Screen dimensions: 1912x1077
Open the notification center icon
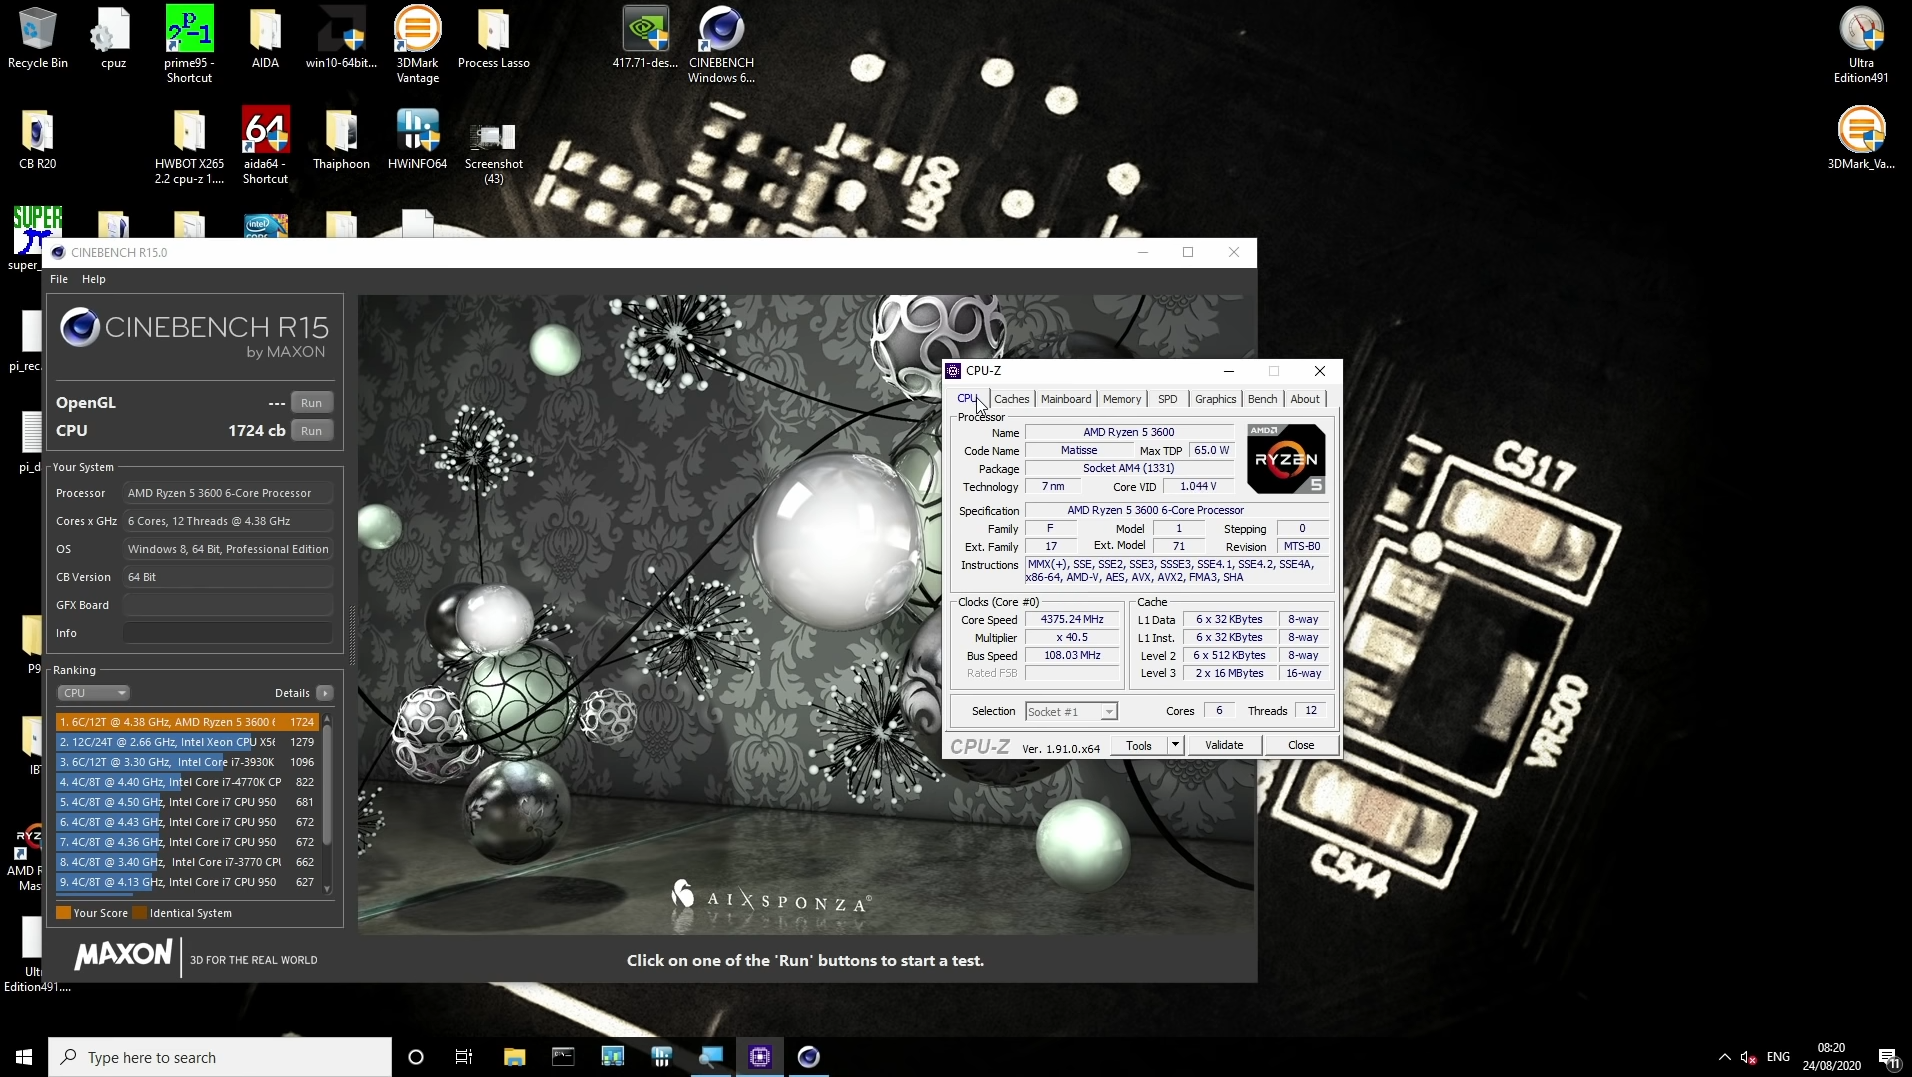pos(1888,1057)
